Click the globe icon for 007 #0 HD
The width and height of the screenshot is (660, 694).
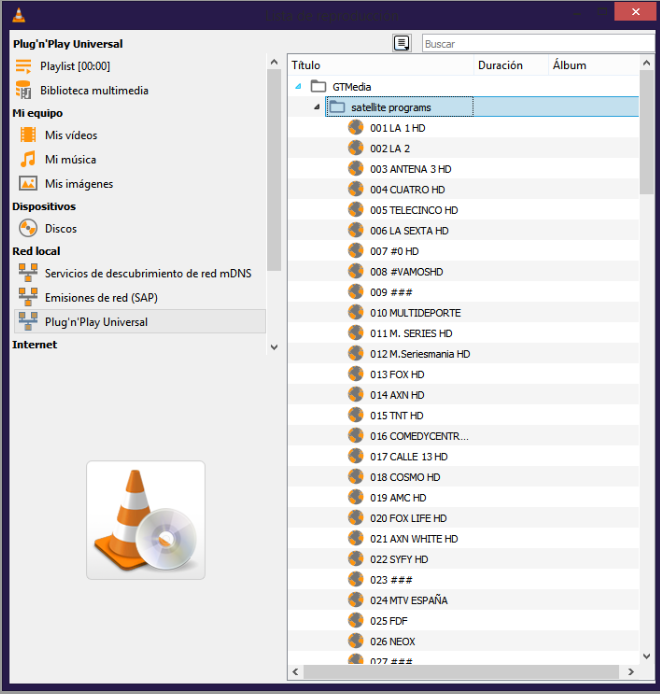pyautogui.click(x=355, y=251)
